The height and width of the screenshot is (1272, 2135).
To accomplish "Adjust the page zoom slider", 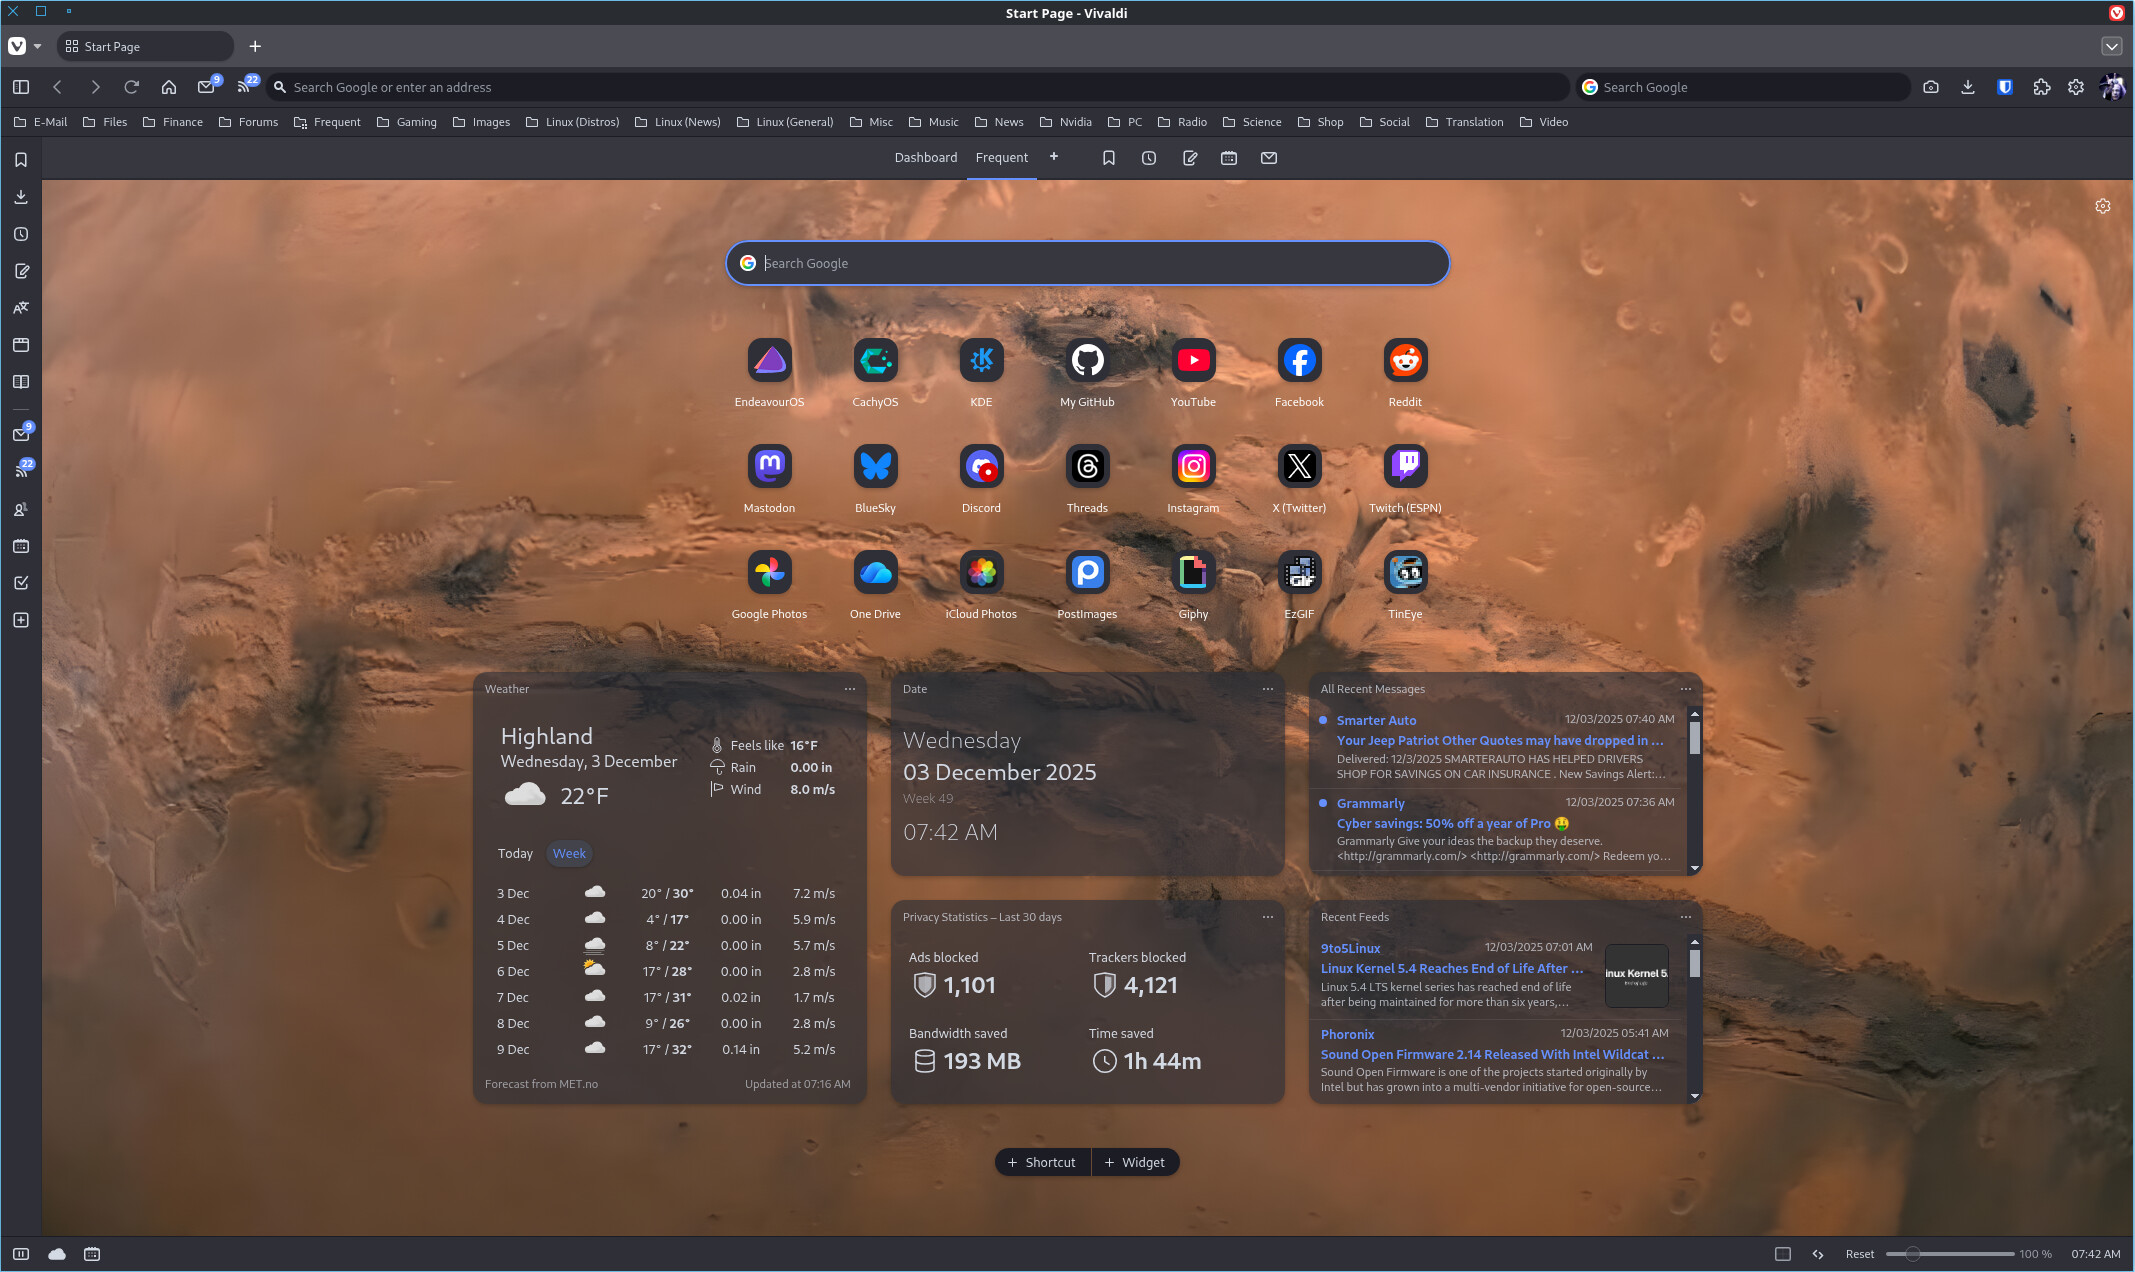I will pyautogui.click(x=1912, y=1254).
